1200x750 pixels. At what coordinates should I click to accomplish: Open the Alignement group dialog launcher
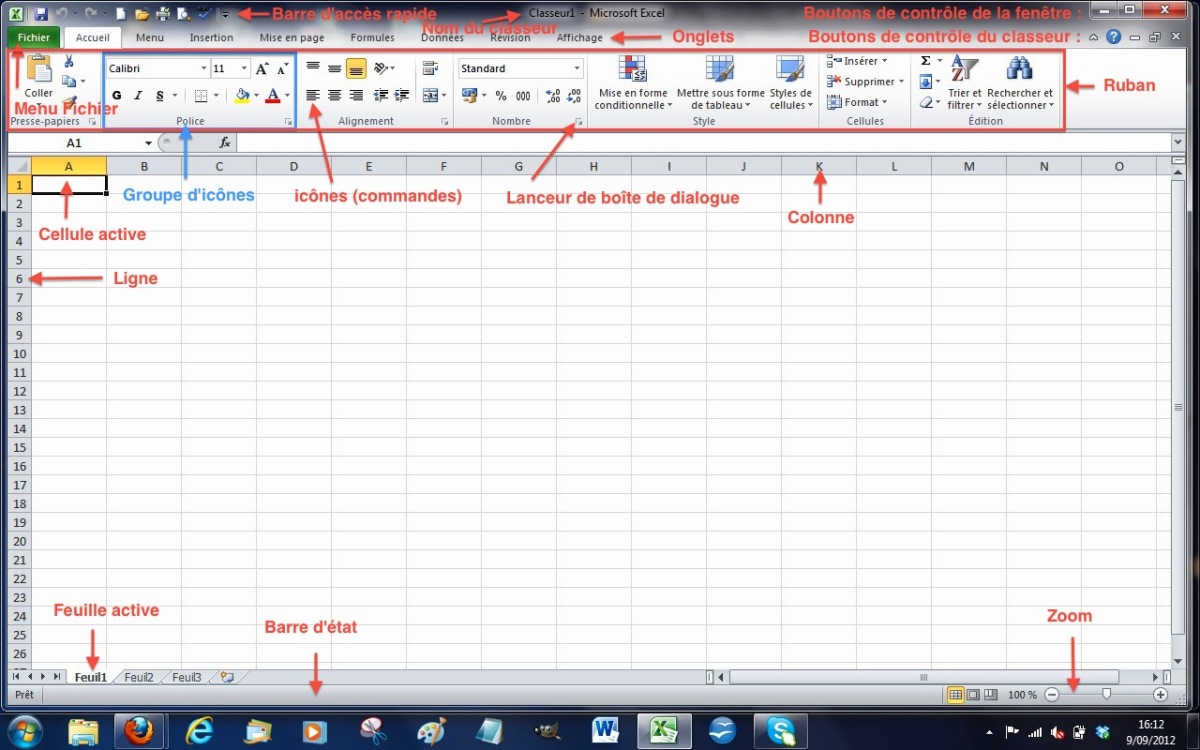pos(444,122)
